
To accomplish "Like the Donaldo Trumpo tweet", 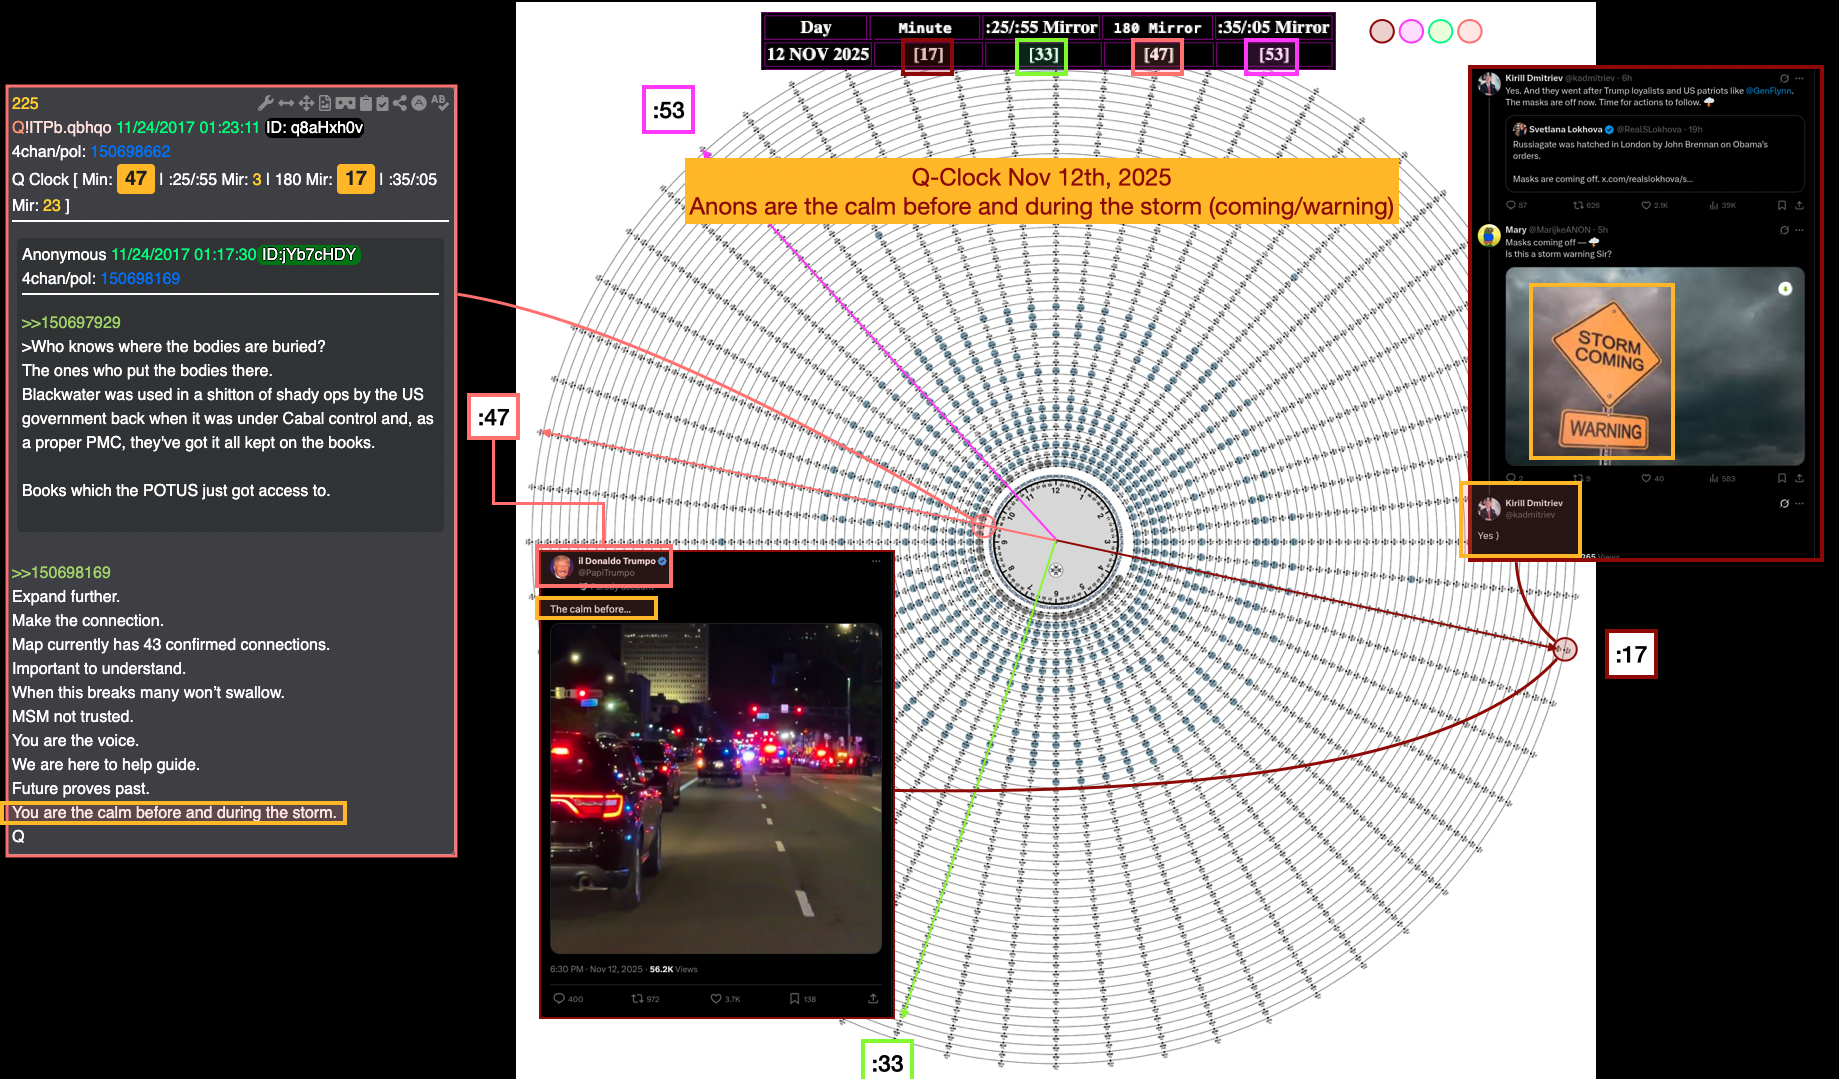I will click(716, 998).
